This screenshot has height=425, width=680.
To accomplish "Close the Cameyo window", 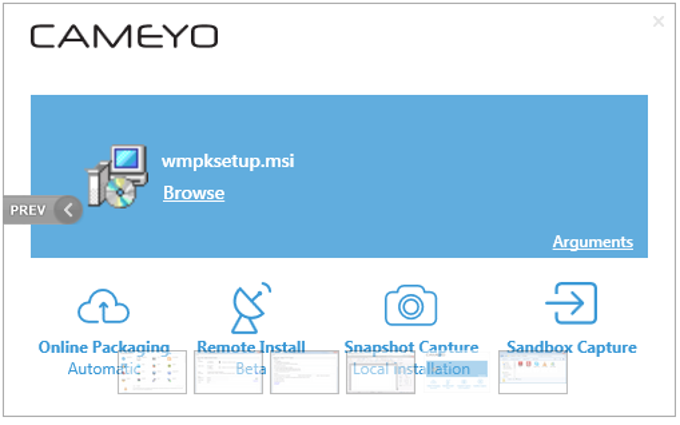I will click(x=658, y=21).
